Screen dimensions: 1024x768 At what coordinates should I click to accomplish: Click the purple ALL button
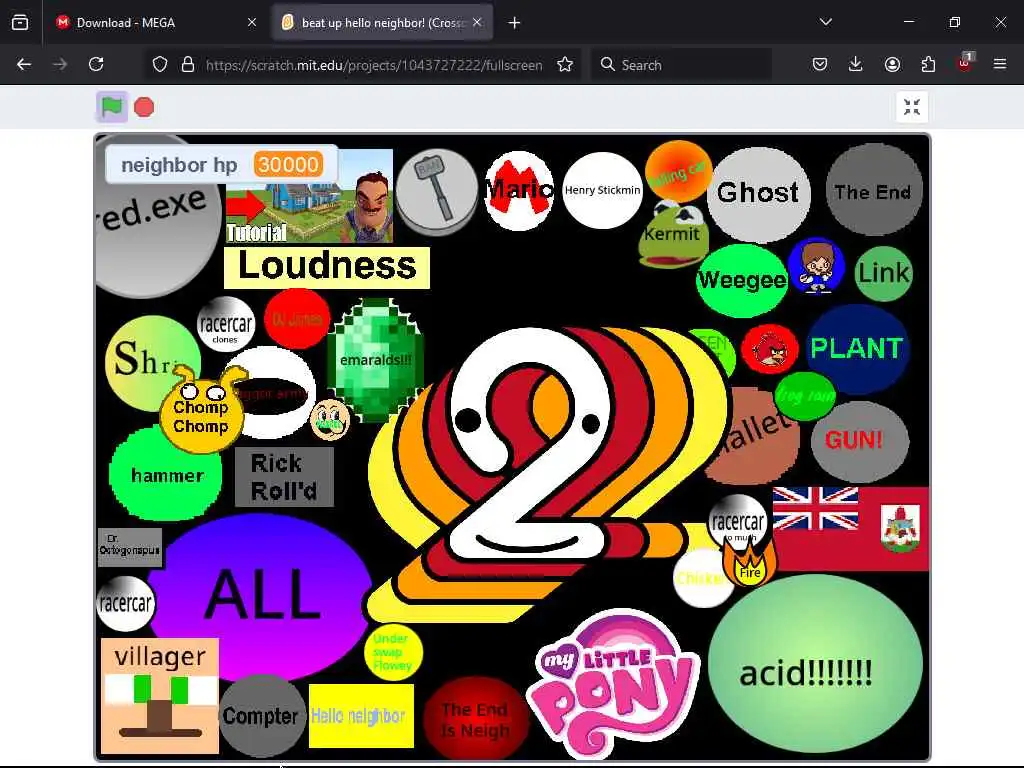tap(261, 594)
